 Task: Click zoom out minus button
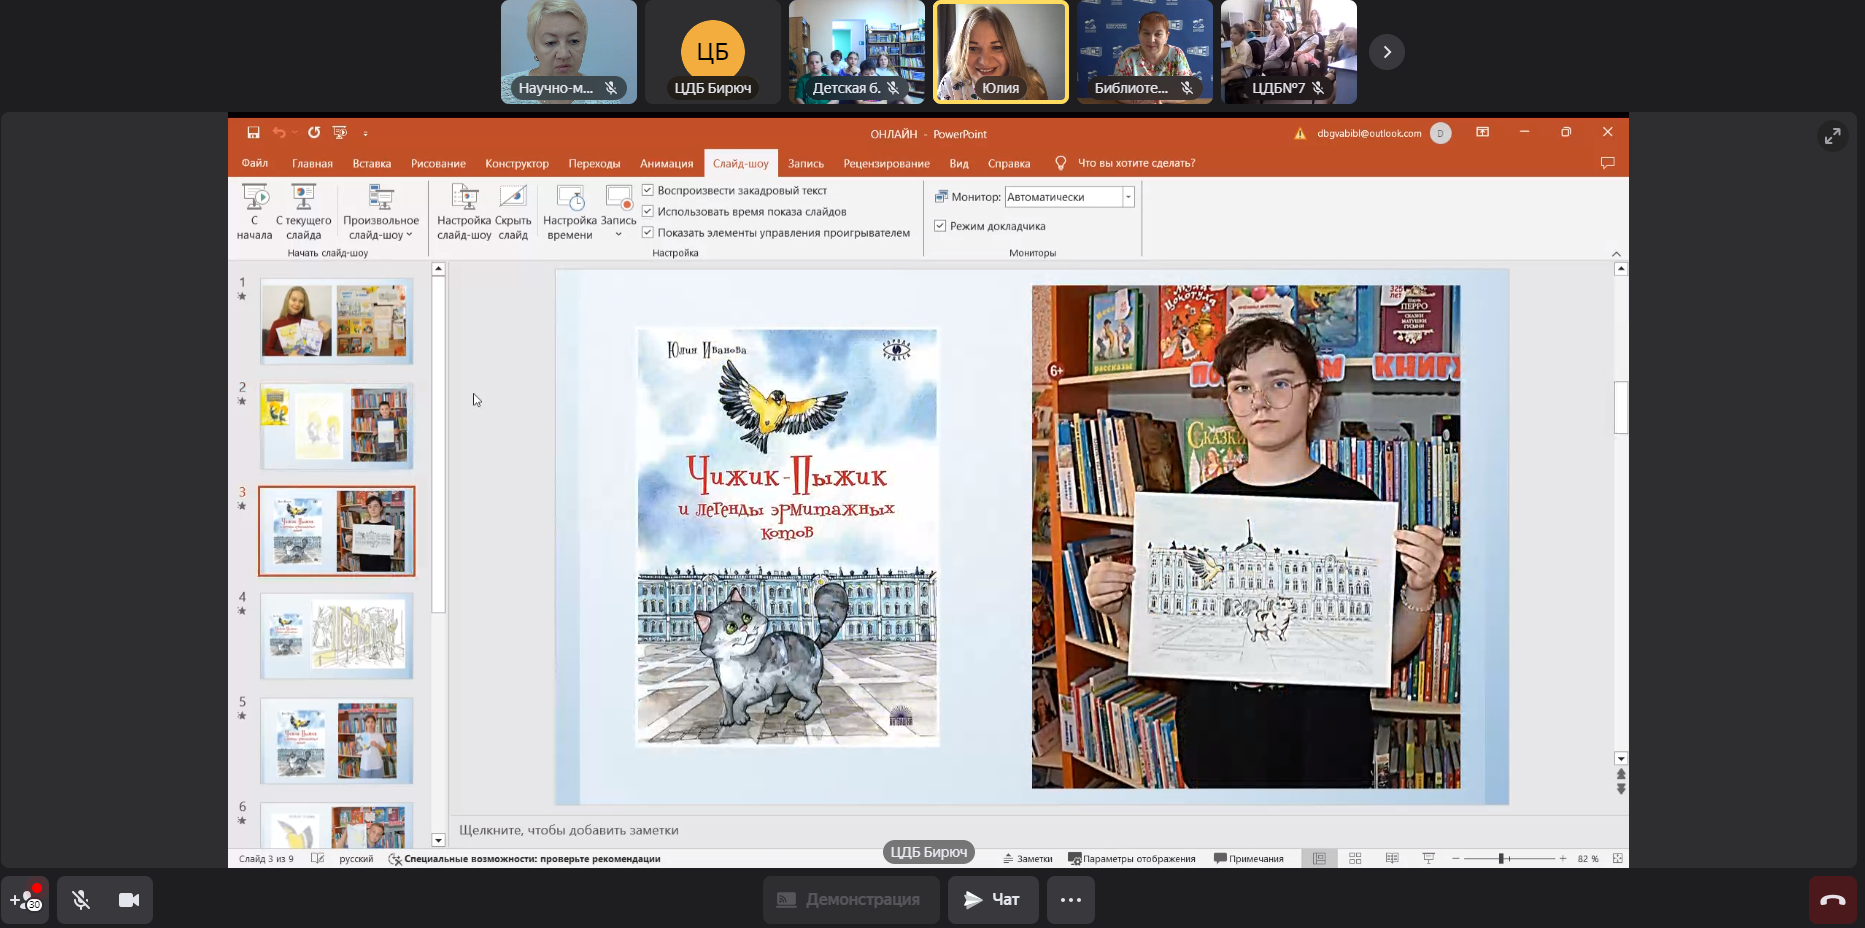click(1456, 859)
